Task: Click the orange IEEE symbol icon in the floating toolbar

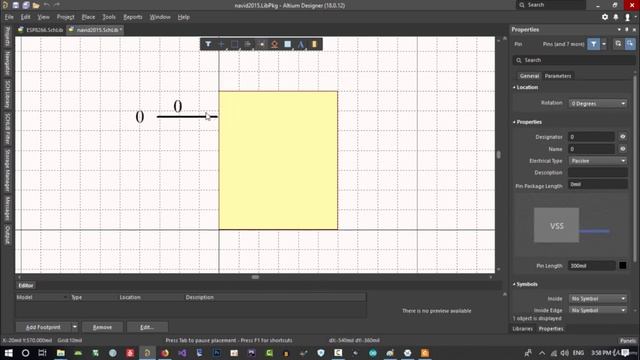Action: coord(275,44)
